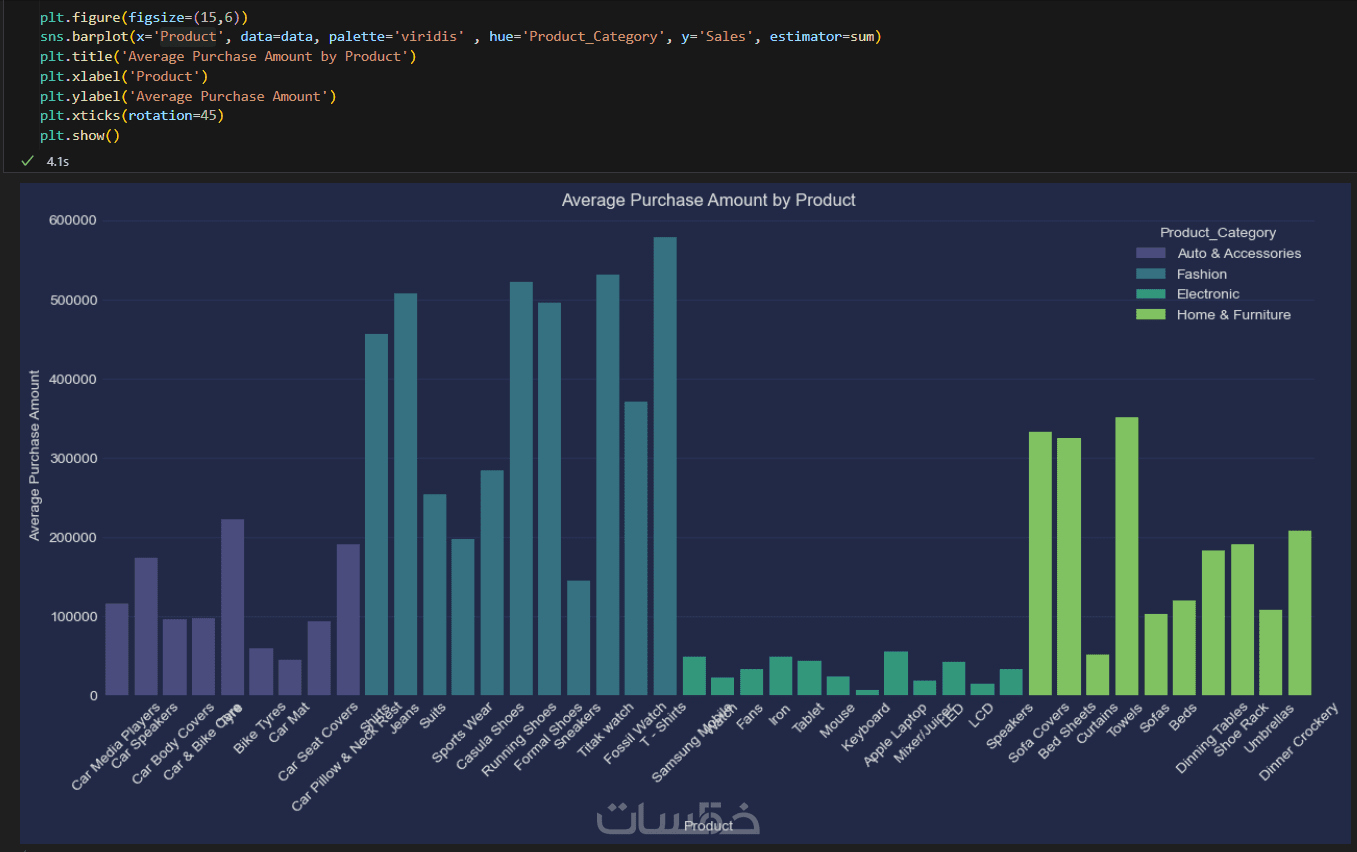This screenshot has width=1357, height=852.
Task: Click the plt.xticks(rotation=45) code line
Action: click(132, 116)
